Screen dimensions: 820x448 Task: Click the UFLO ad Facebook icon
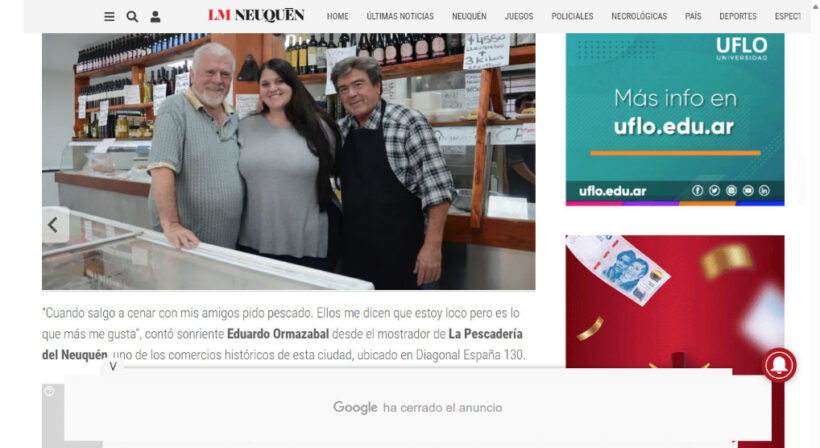pyautogui.click(x=697, y=191)
